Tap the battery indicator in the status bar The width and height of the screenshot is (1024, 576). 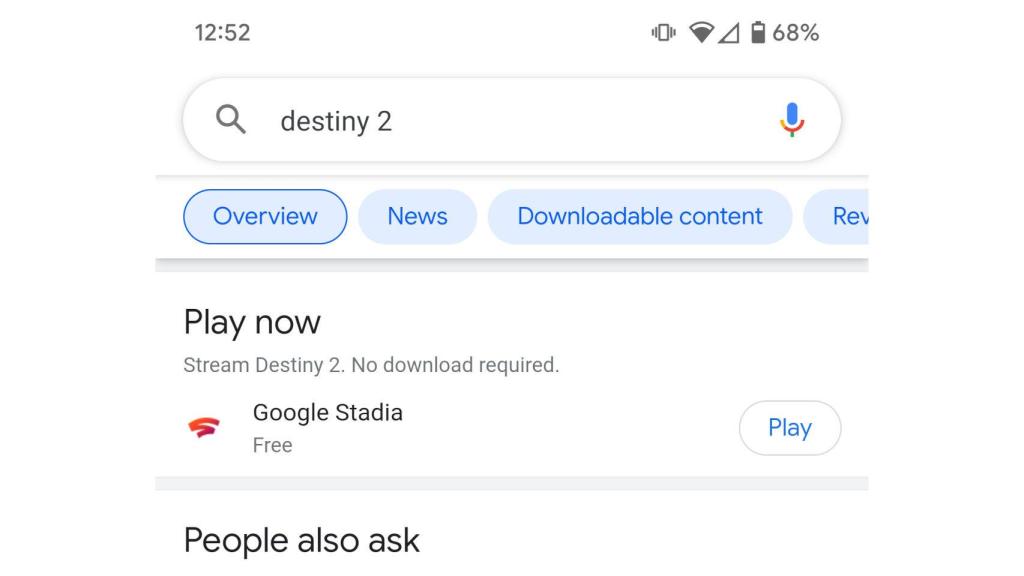pyautogui.click(x=760, y=33)
